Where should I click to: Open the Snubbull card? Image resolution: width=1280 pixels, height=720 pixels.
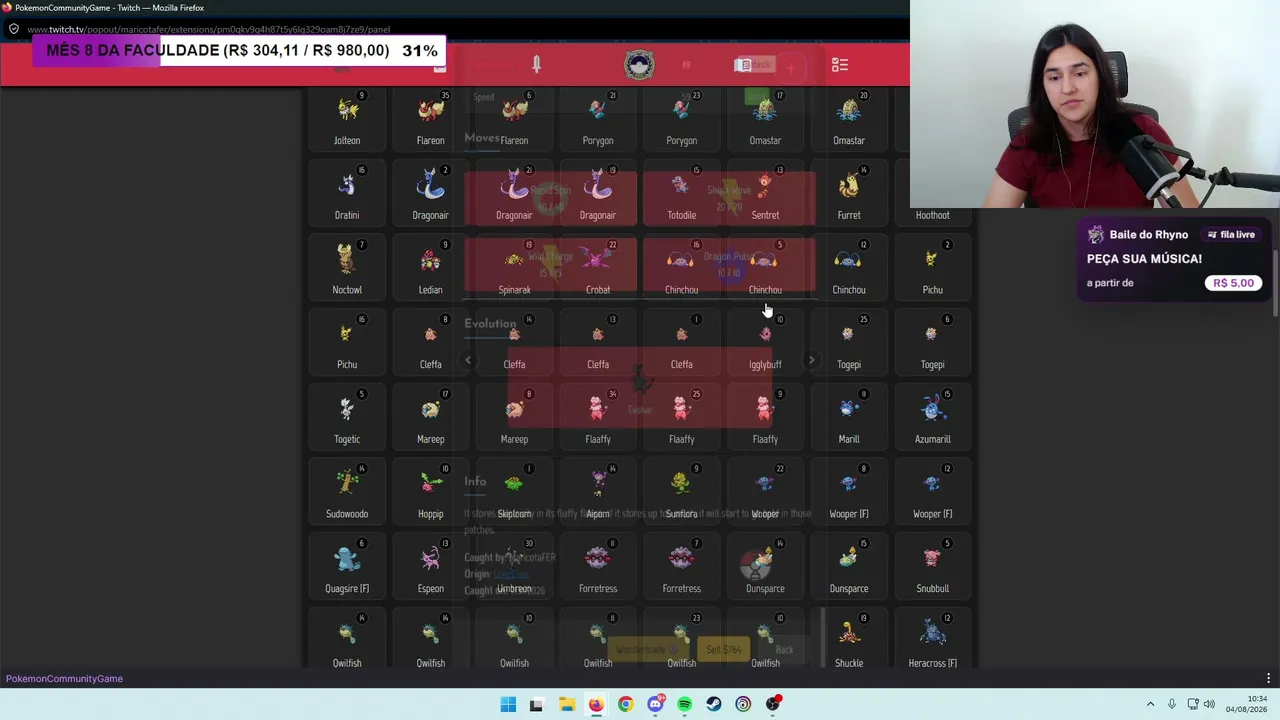click(933, 568)
